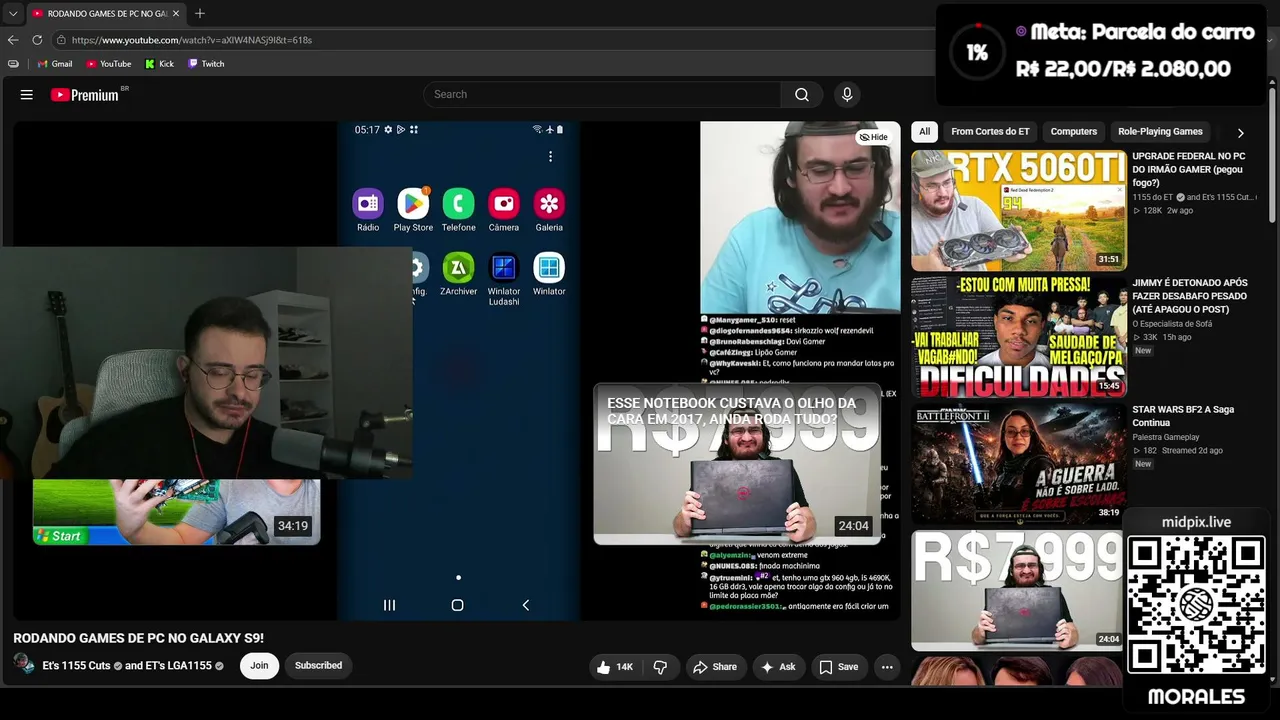Open title UPGRADE FEDERAL NO PC DO IRMÃO GAMER

(1189, 170)
